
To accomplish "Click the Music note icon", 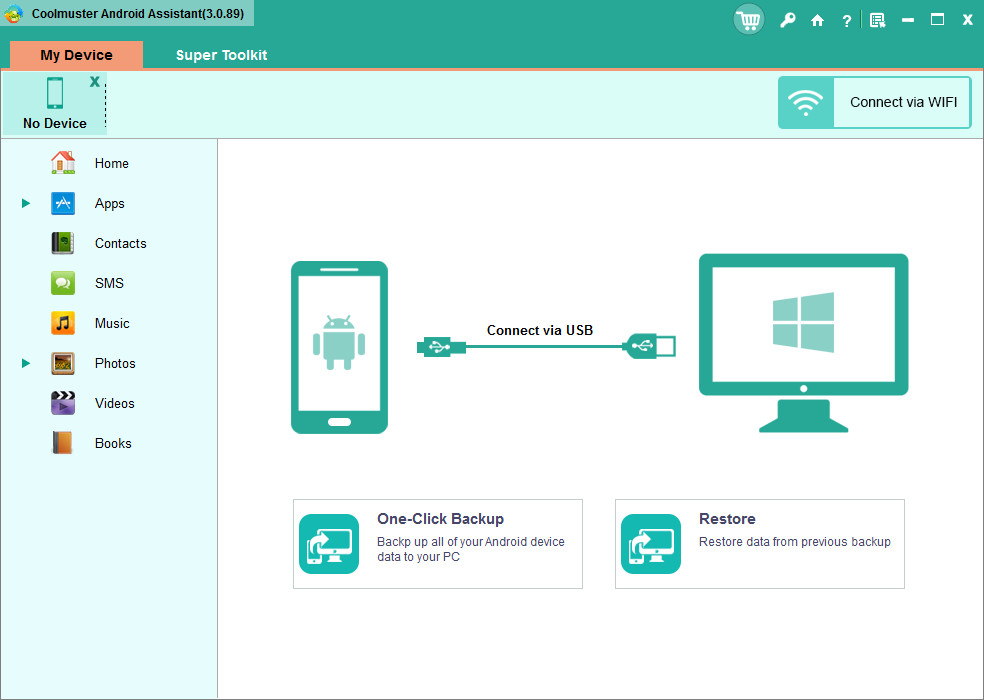I will (63, 323).
